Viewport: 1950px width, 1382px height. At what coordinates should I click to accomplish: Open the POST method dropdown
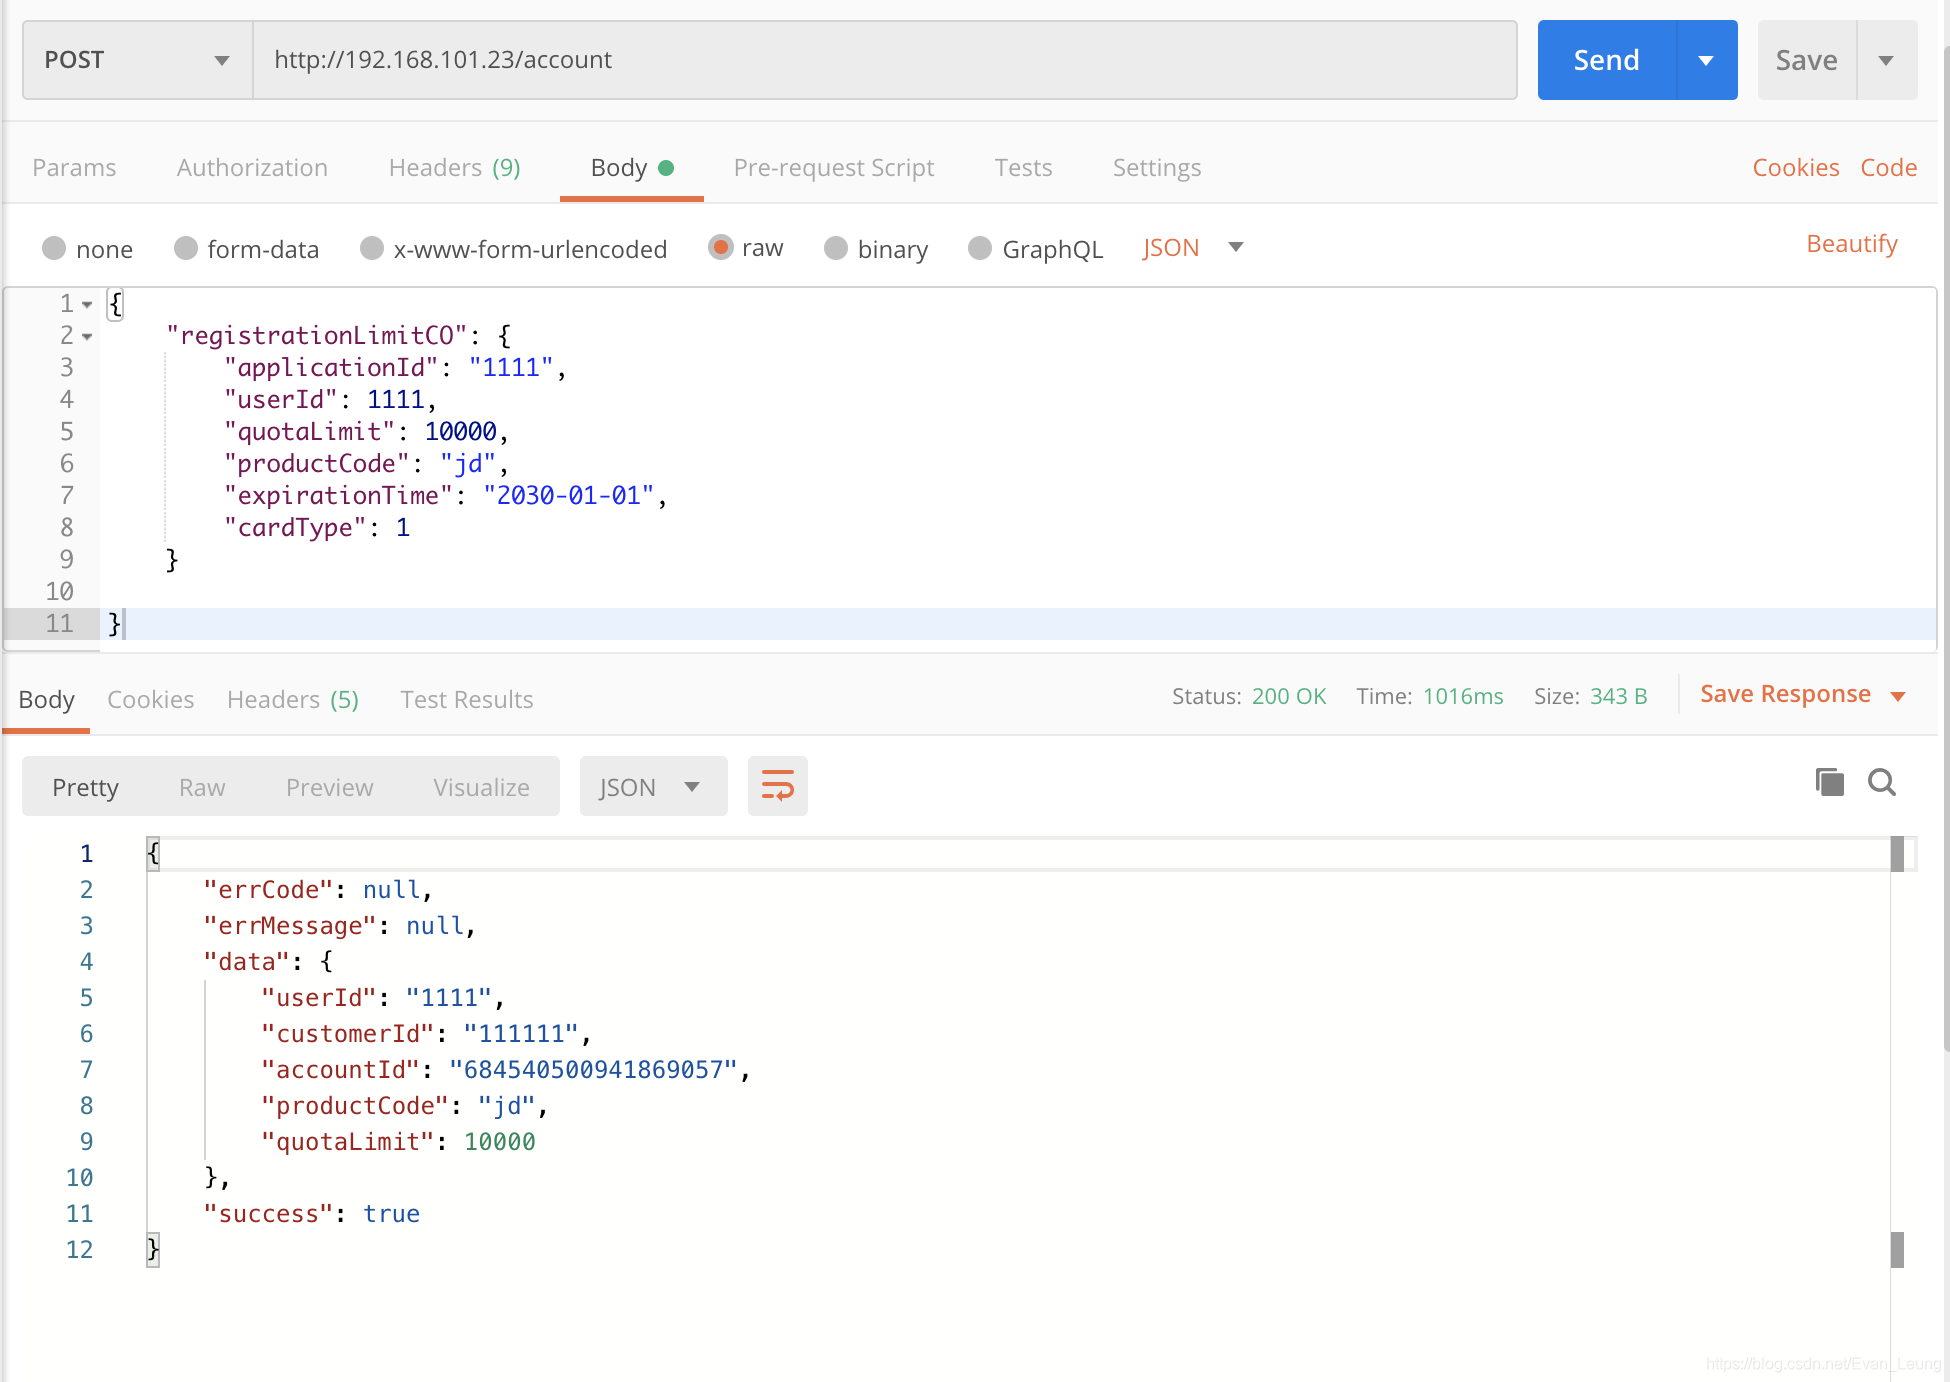pos(137,60)
